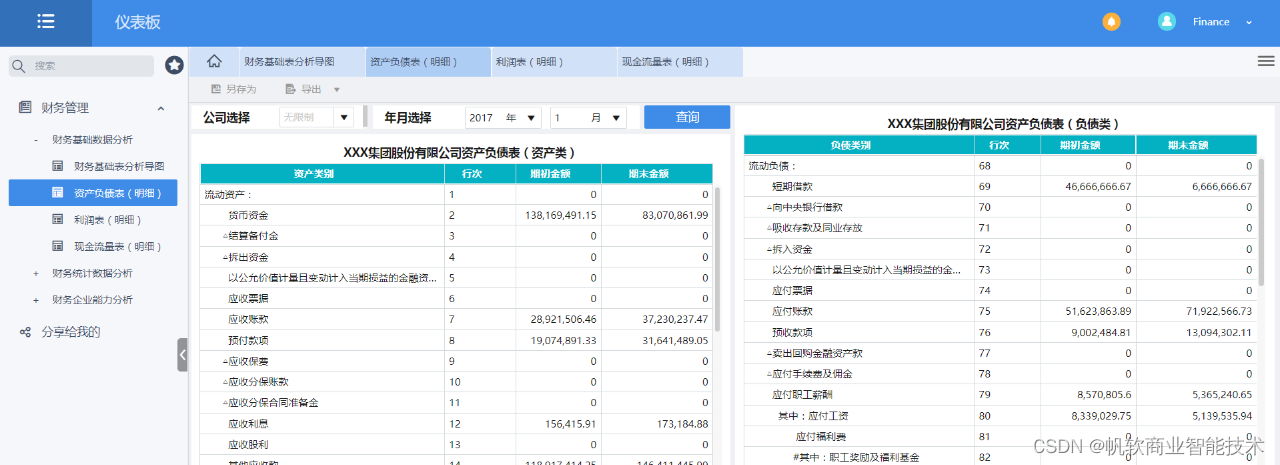Click the Finance user avatar

pyautogui.click(x=1166, y=21)
